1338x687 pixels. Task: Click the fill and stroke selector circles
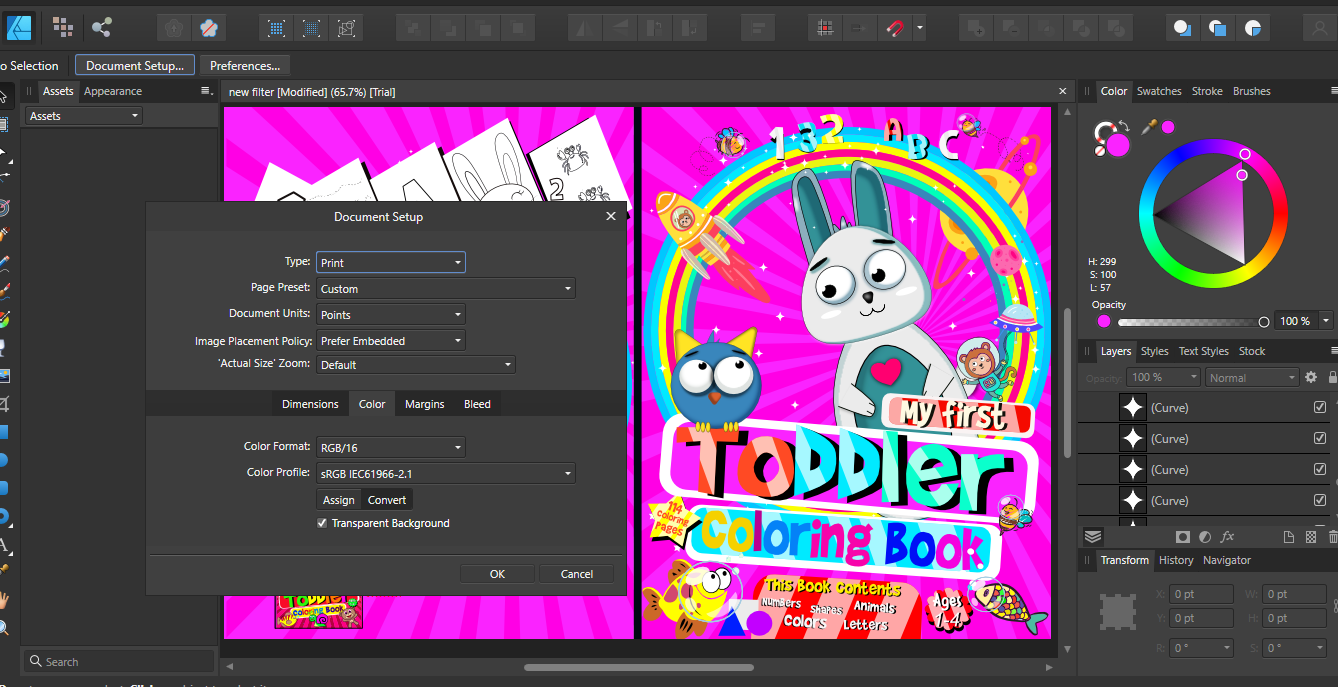1111,140
